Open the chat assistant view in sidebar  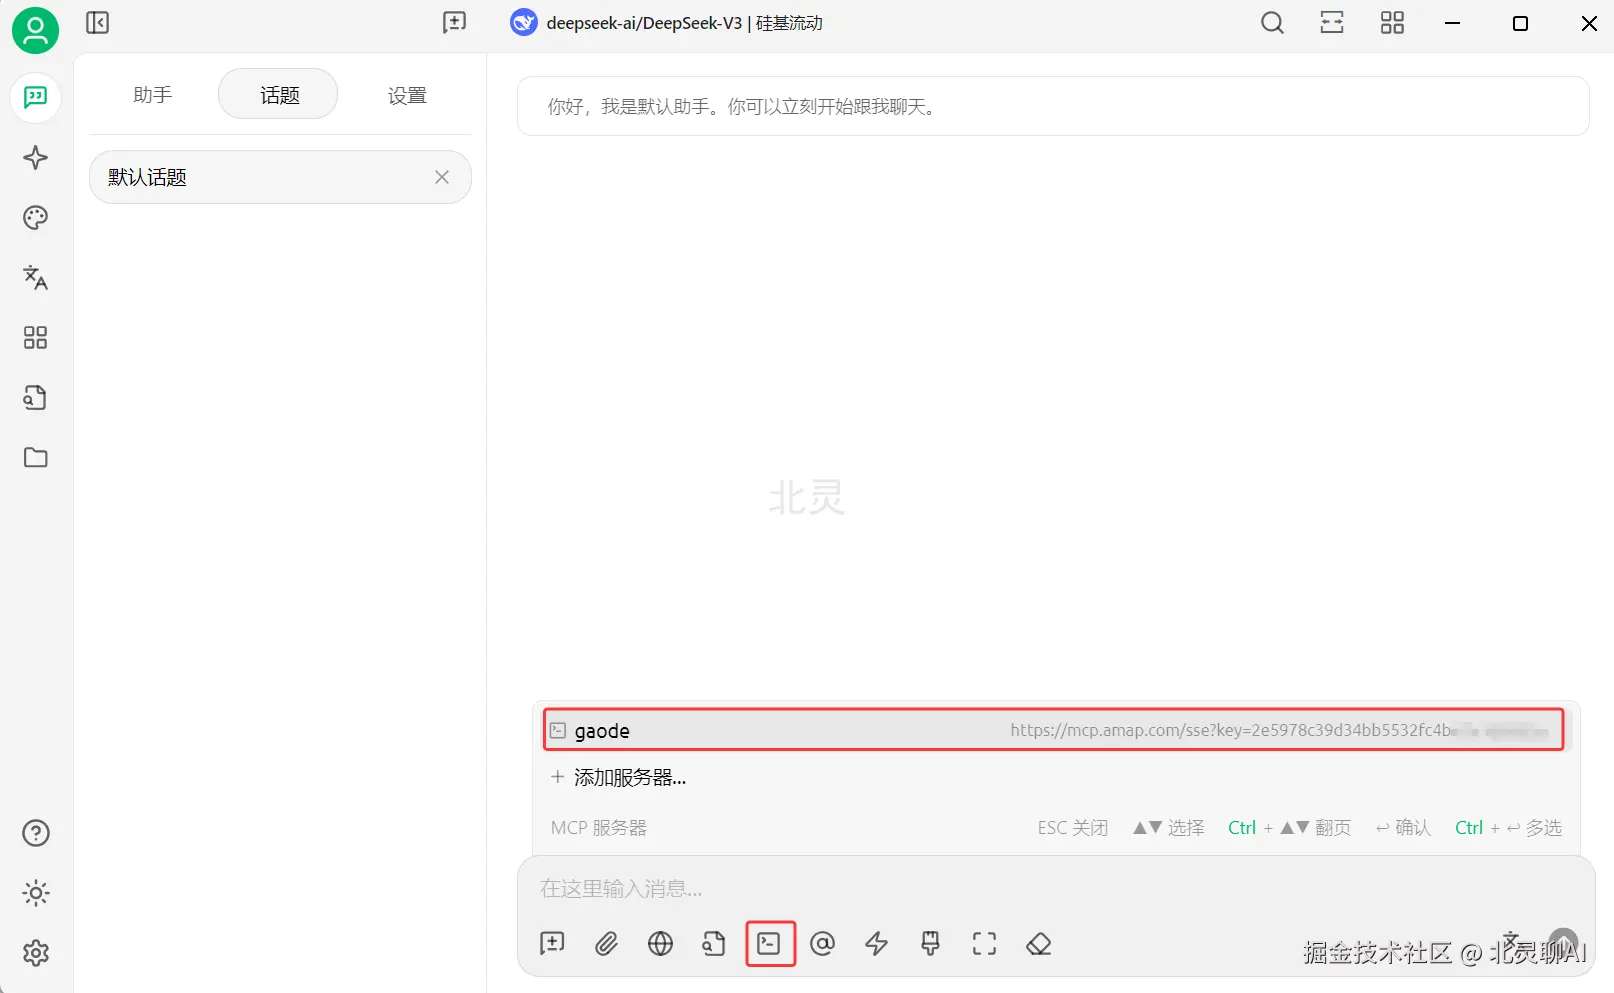35,97
